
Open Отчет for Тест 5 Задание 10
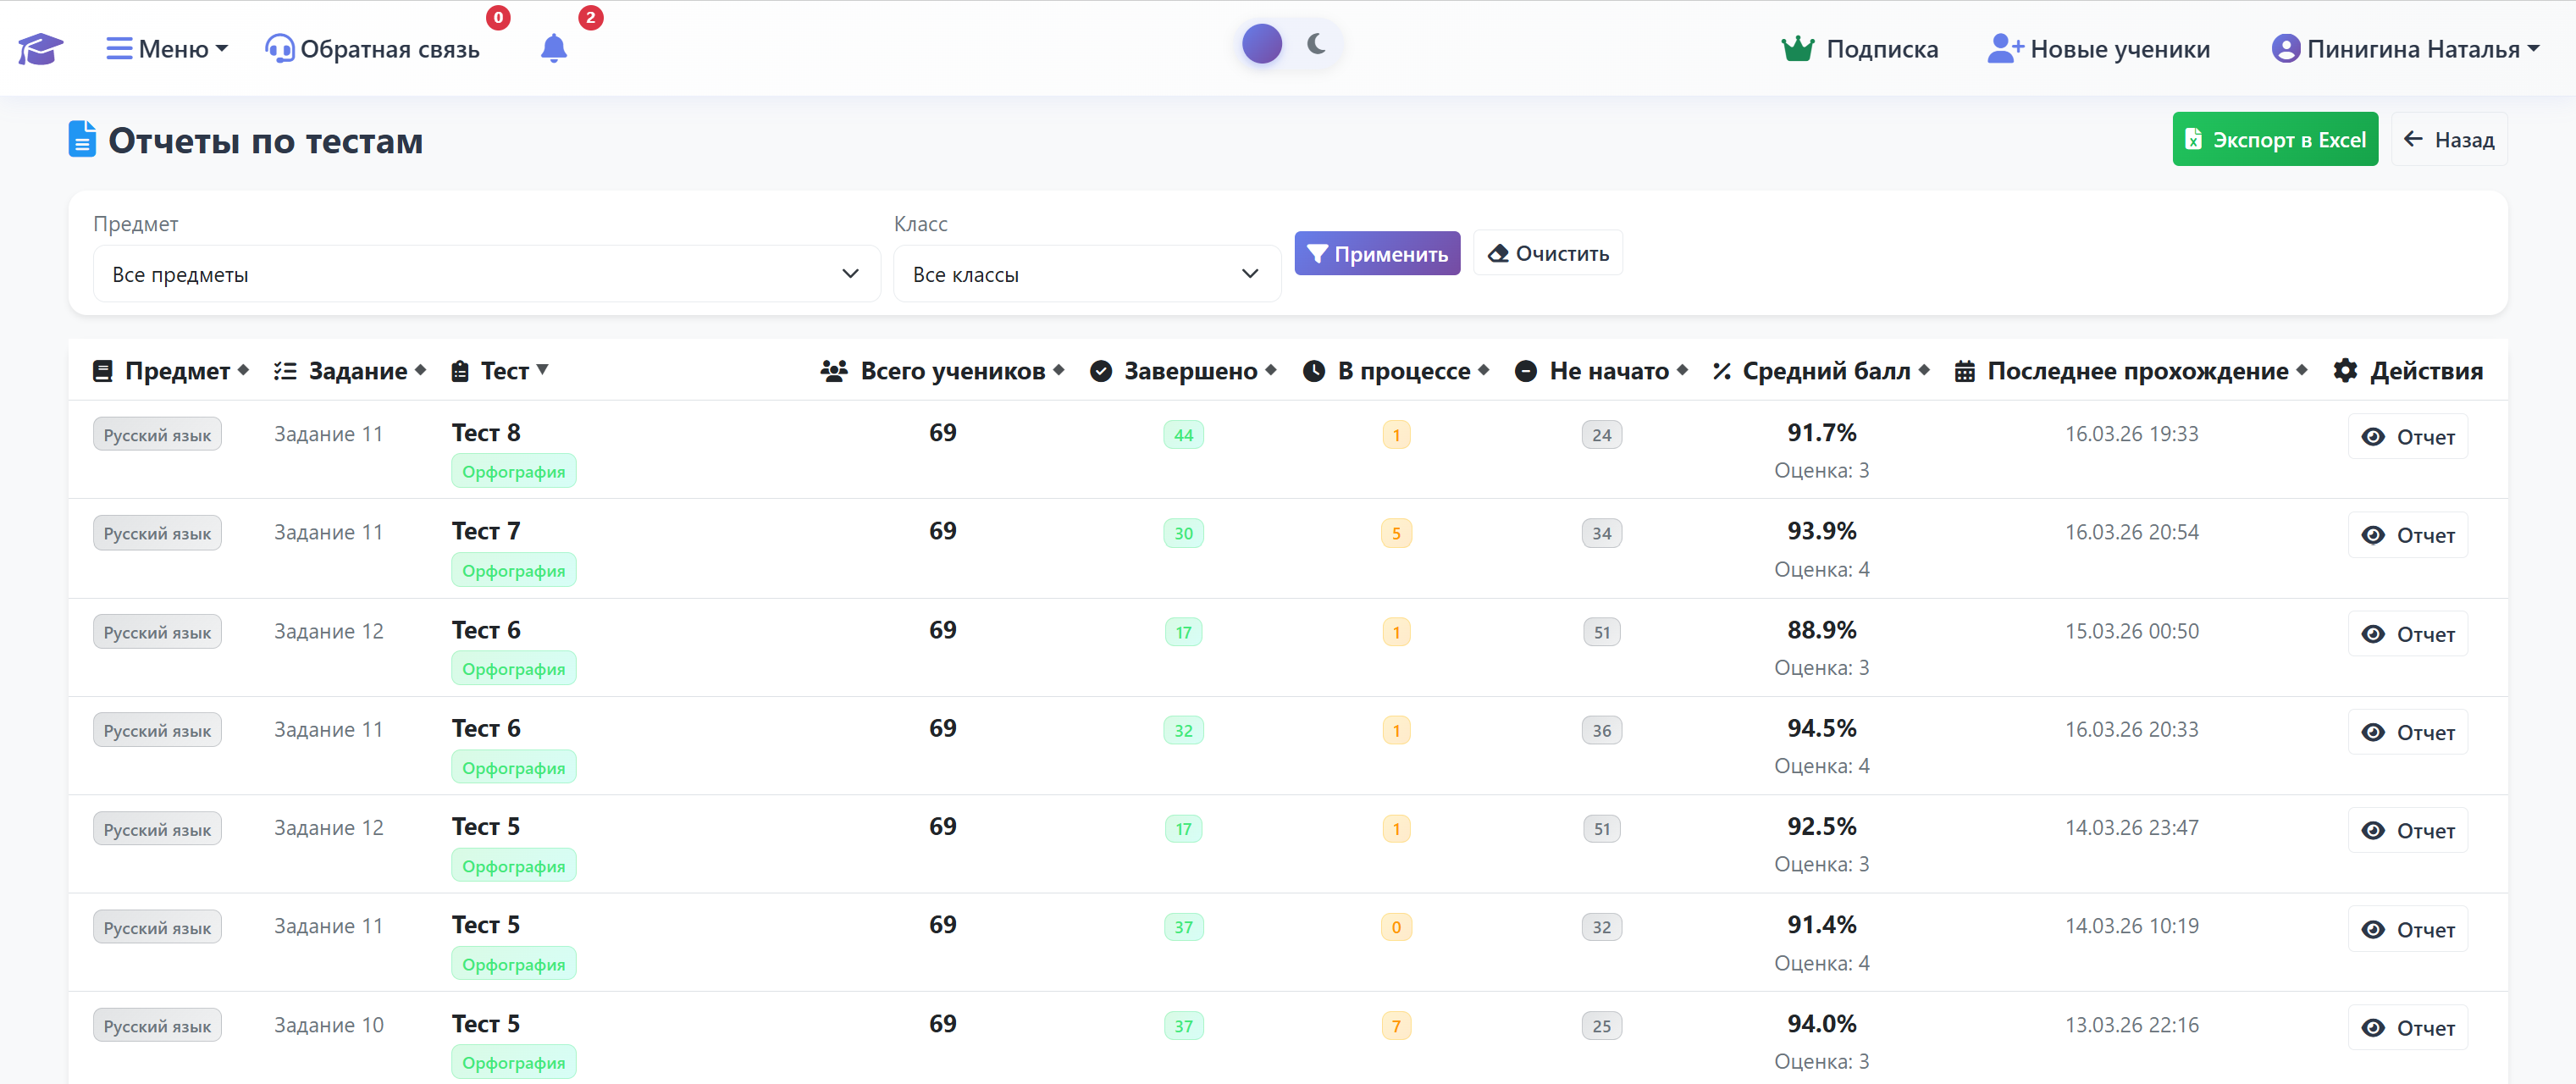tap(2407, 1028)
